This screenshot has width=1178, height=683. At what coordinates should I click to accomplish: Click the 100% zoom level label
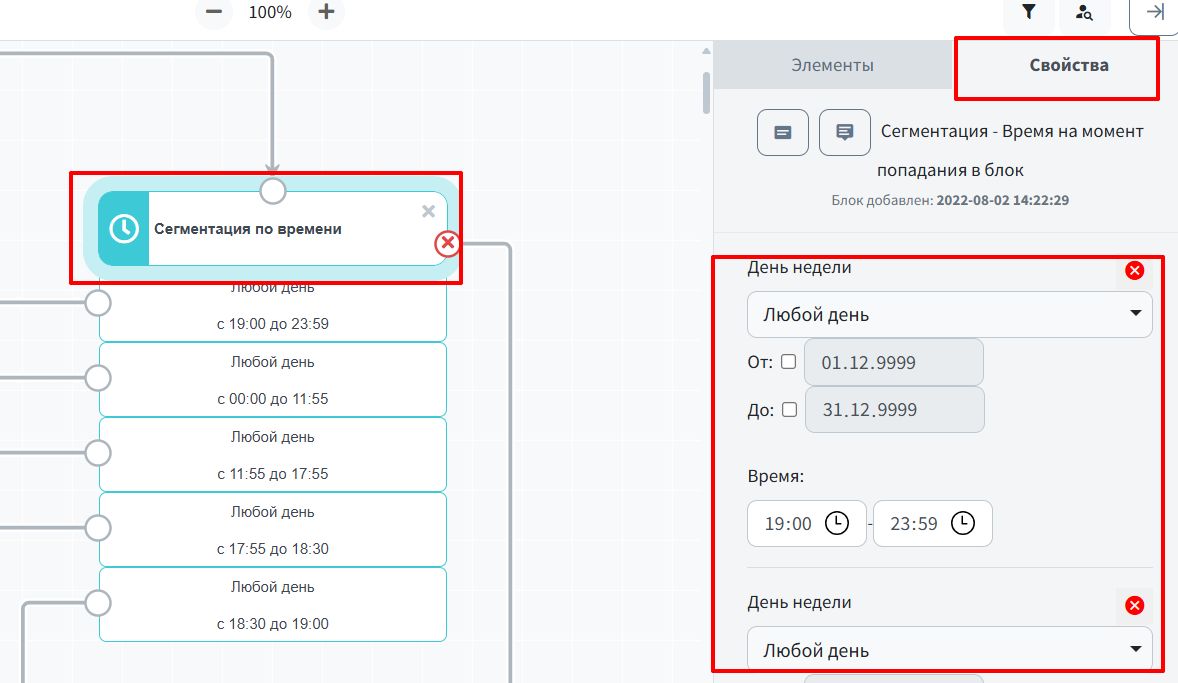(270, 12)
